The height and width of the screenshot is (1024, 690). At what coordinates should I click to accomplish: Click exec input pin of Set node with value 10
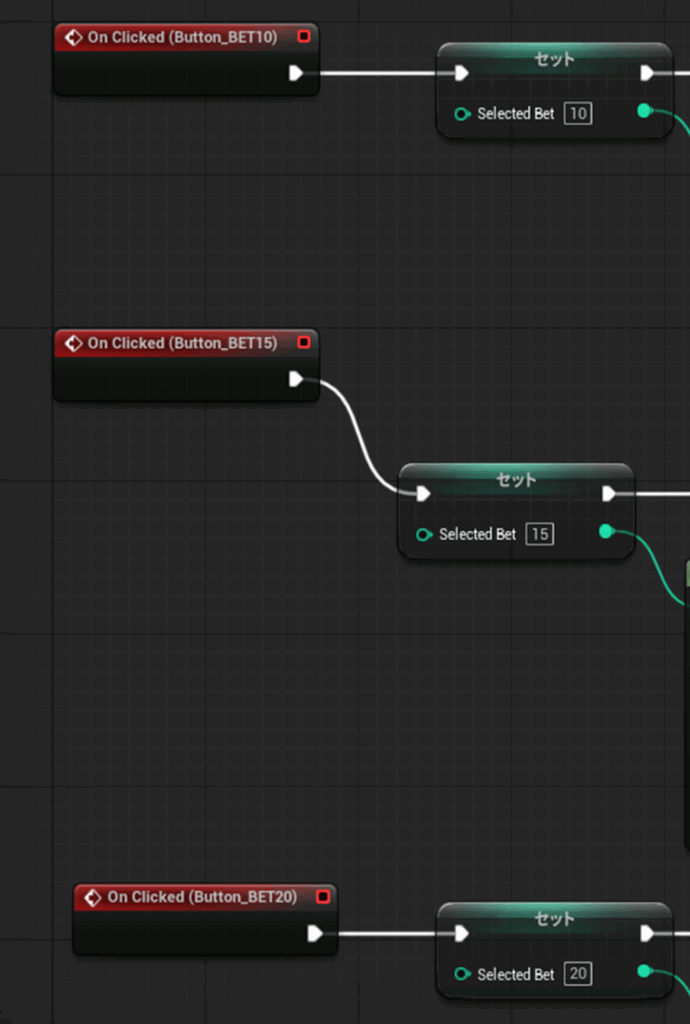pyautogui.click(x=461, y=73)
